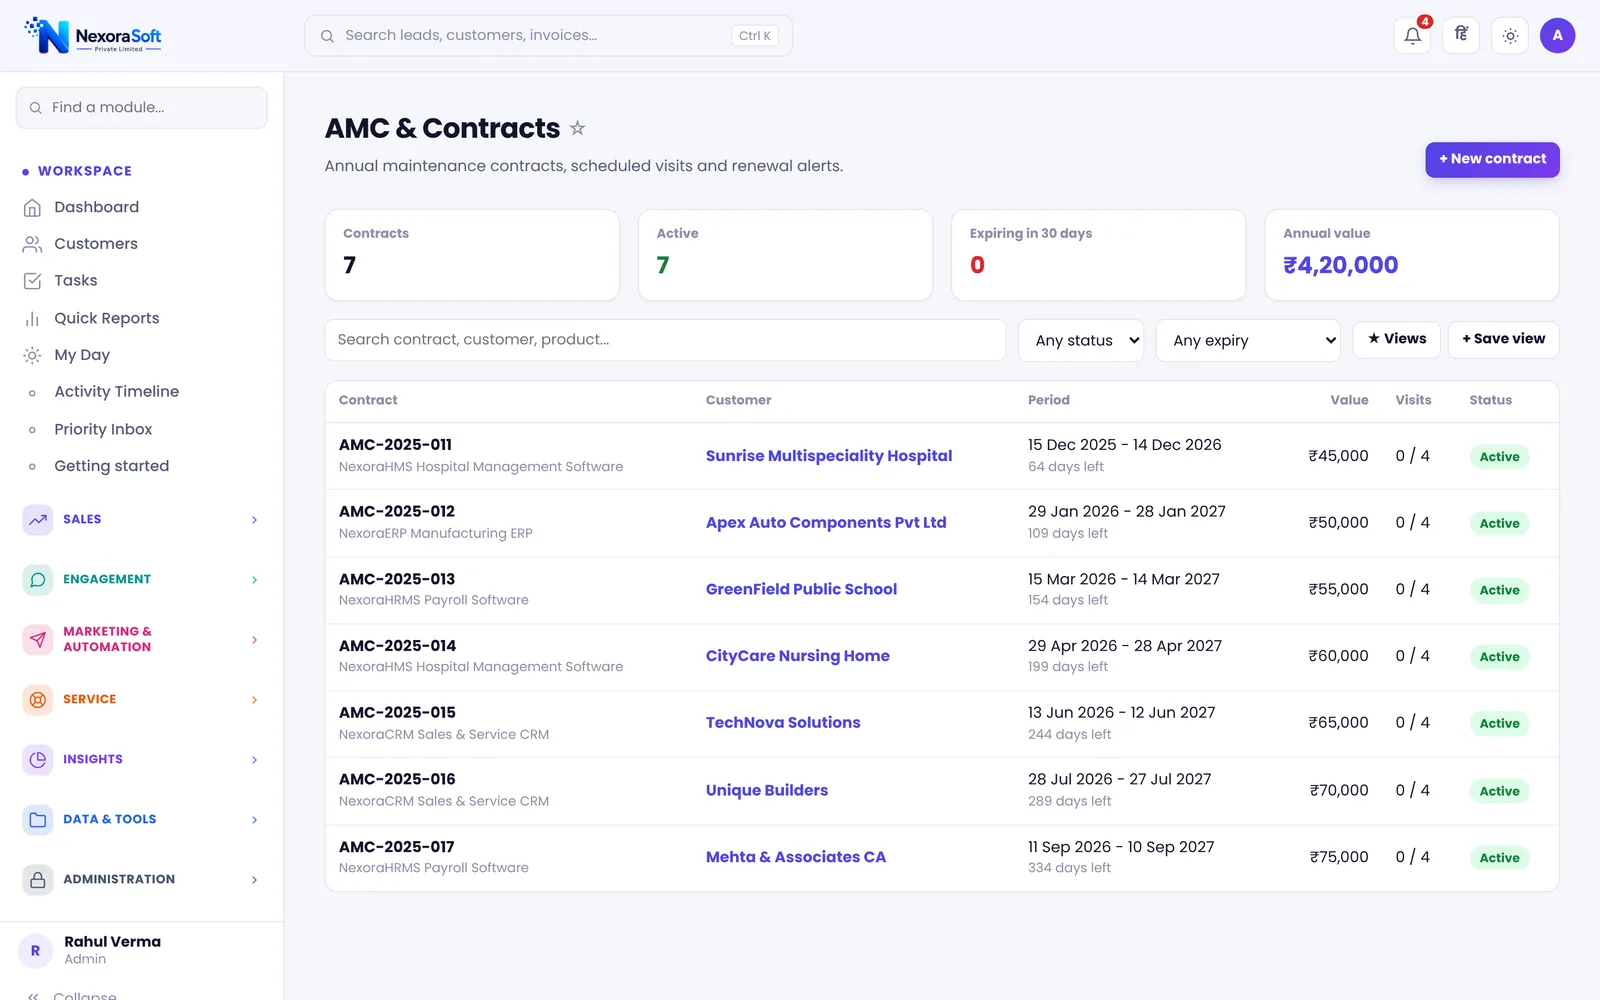Expand the Insights section chevron
Screen dimensions: 1600x1000
click(254, 759)
